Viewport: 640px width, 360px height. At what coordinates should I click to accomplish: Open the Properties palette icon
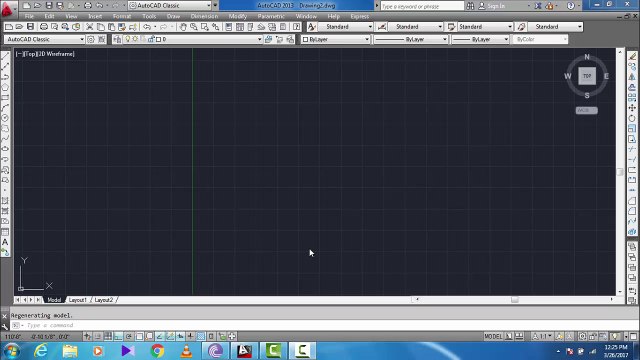pos(229,27)
